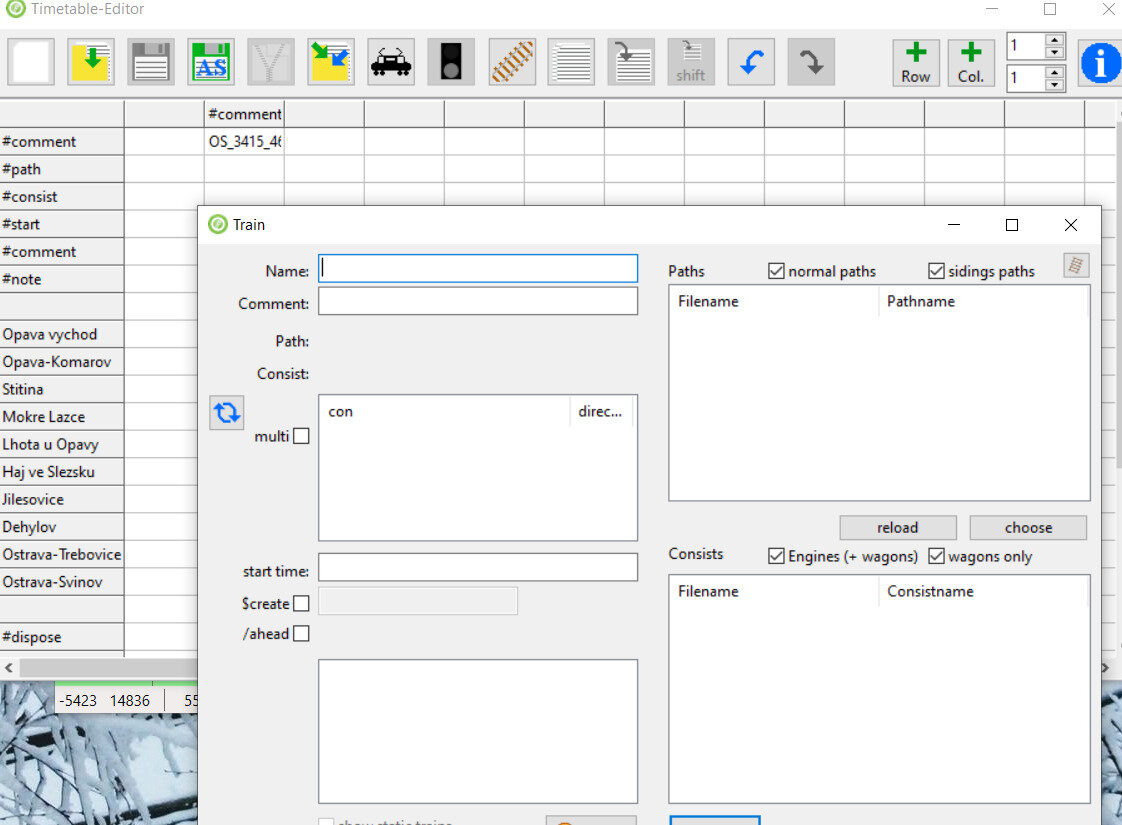Toggle the wagons only checkbox
1122x825 pixels.
tap(936, 556)
